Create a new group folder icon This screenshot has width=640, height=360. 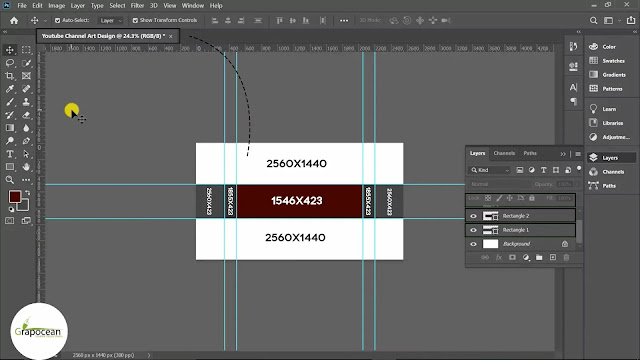pos(539,258)
